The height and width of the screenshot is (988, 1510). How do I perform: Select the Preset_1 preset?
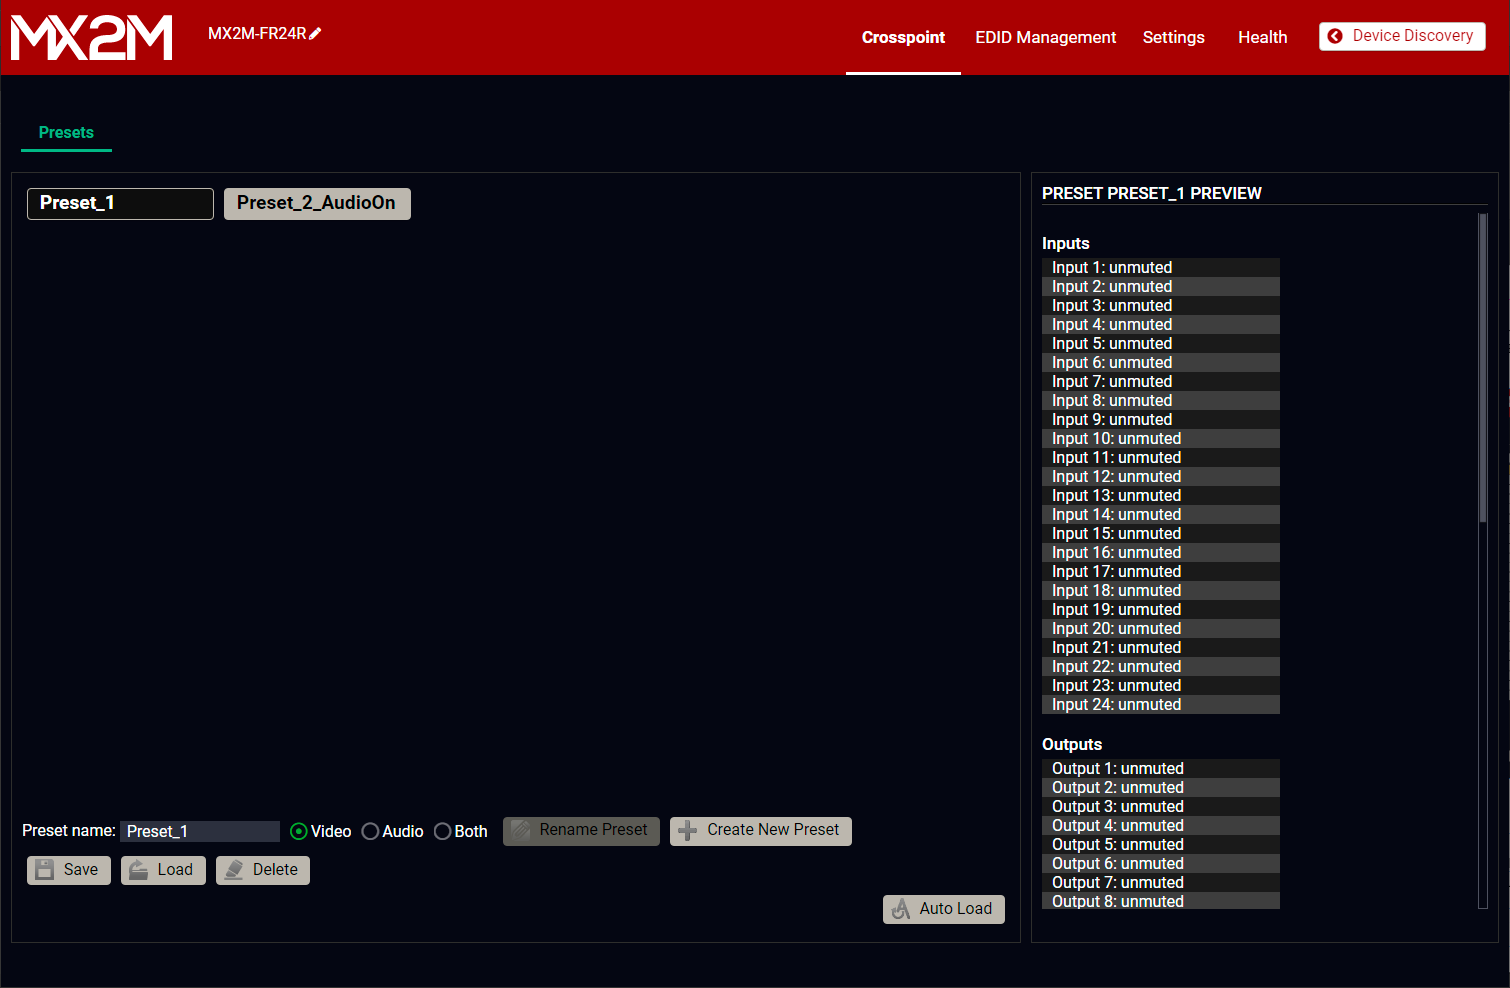coord(120,204)
